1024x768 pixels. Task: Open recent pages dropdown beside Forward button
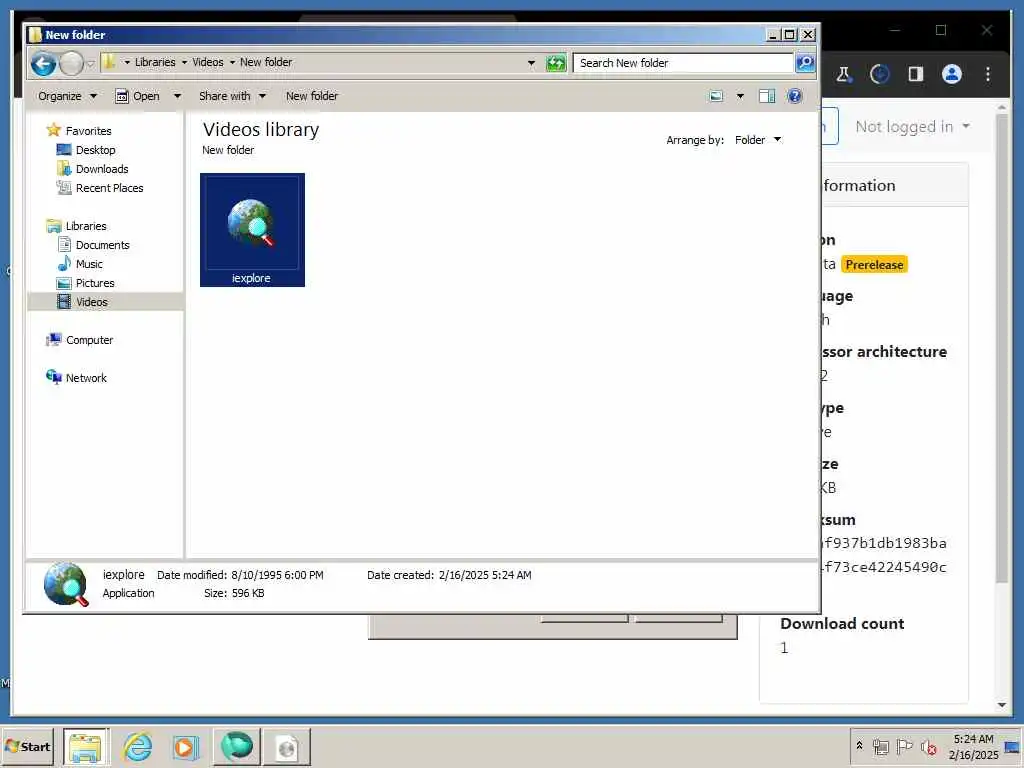click(90, 63)
